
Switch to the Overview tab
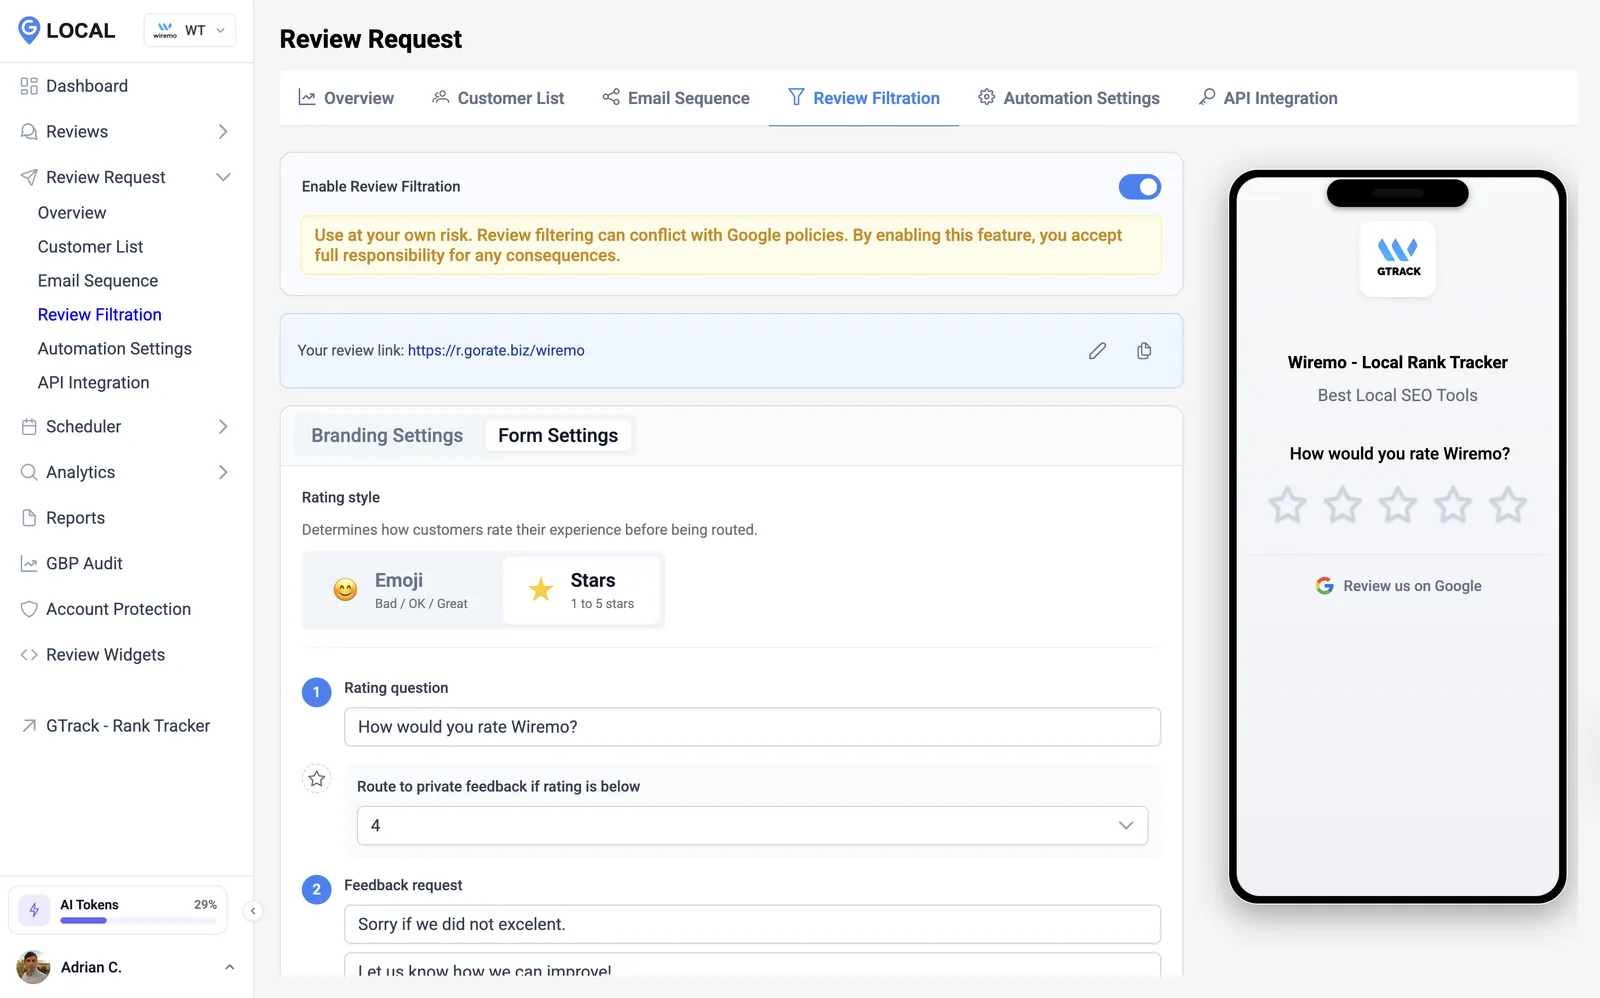click(x=346, y=98)
